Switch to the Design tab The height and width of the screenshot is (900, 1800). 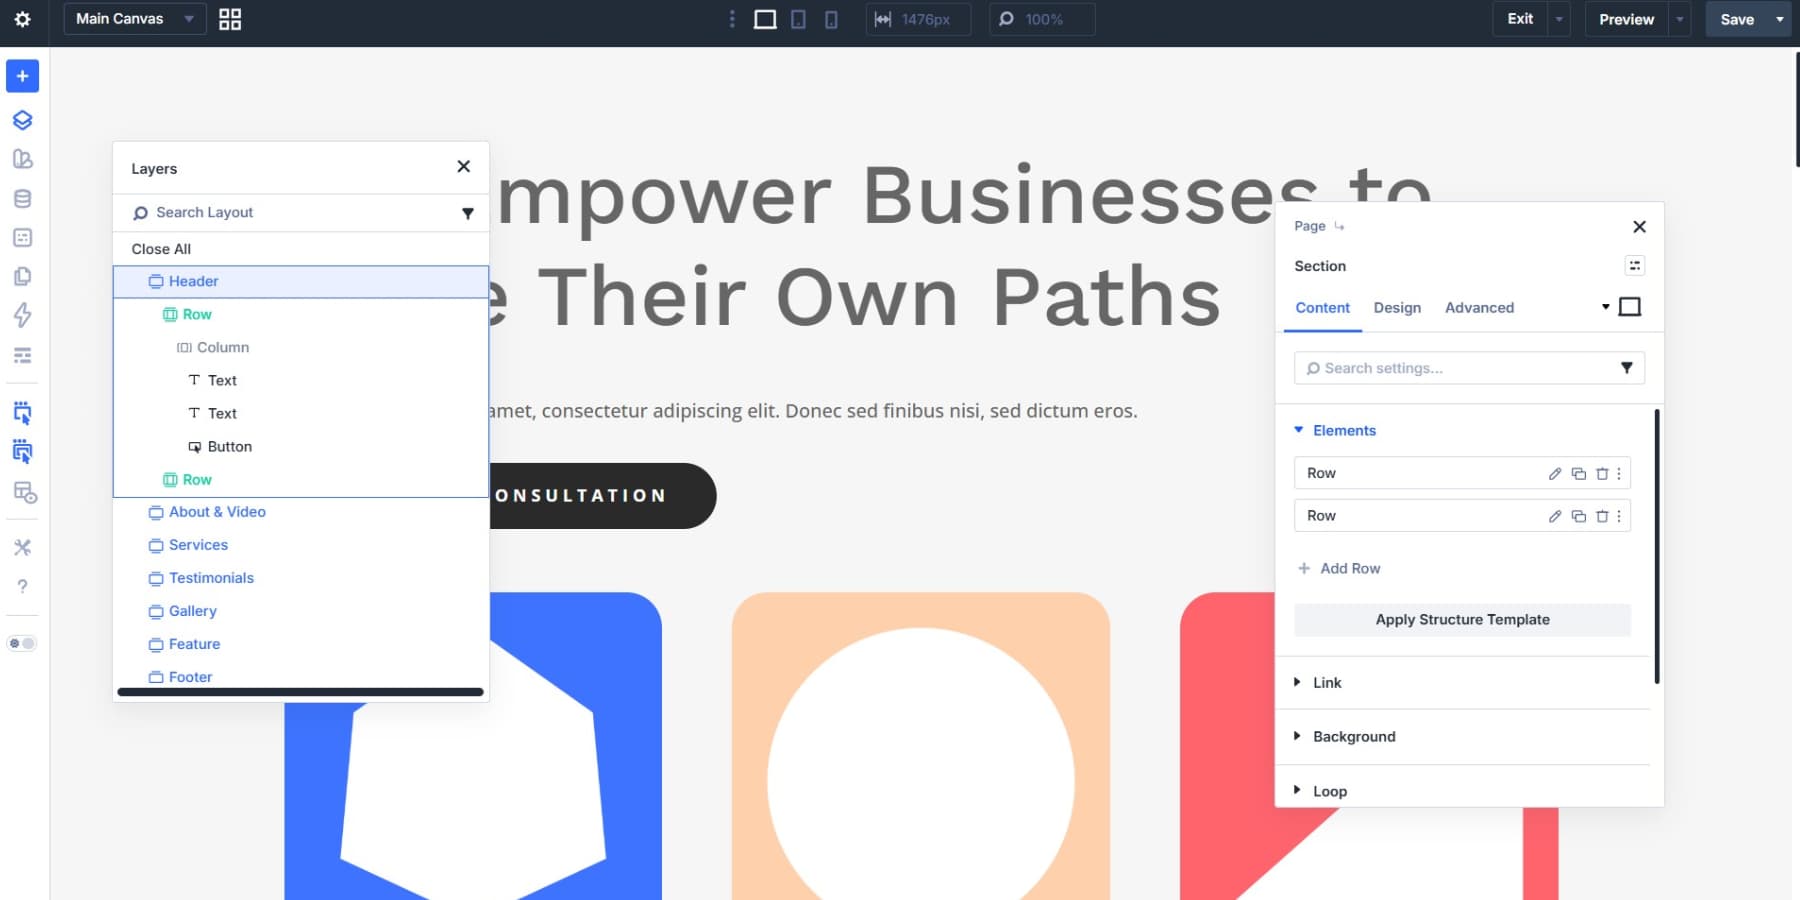point(1396,308)
